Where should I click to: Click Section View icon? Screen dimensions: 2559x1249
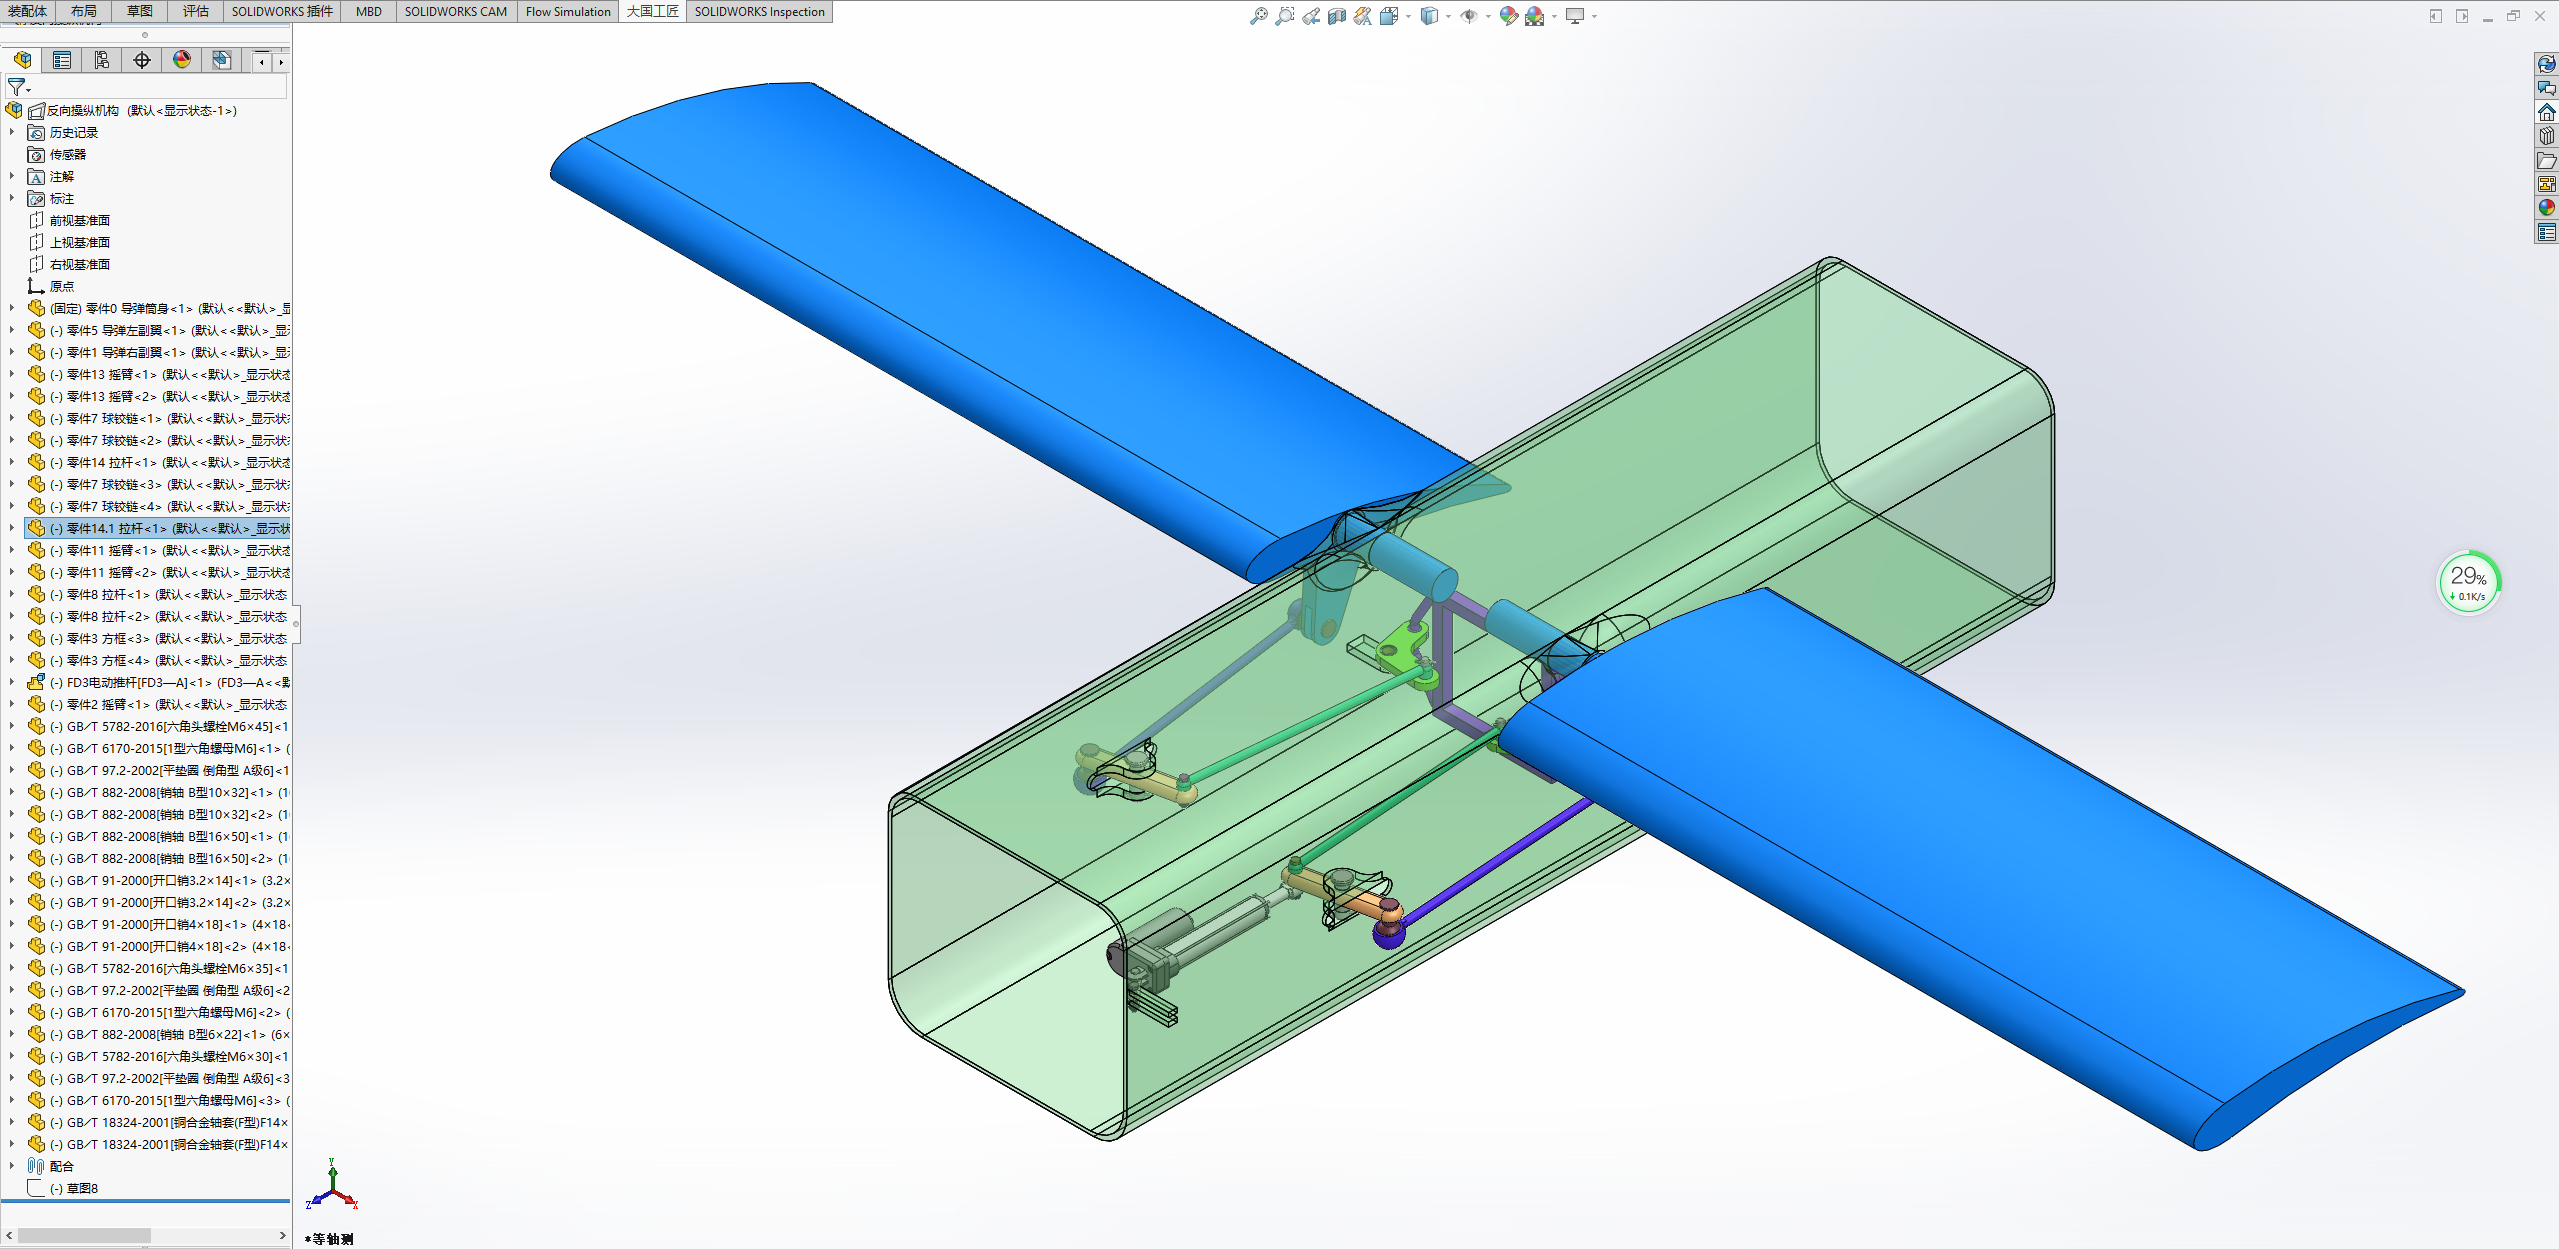tap(1337, 16)
